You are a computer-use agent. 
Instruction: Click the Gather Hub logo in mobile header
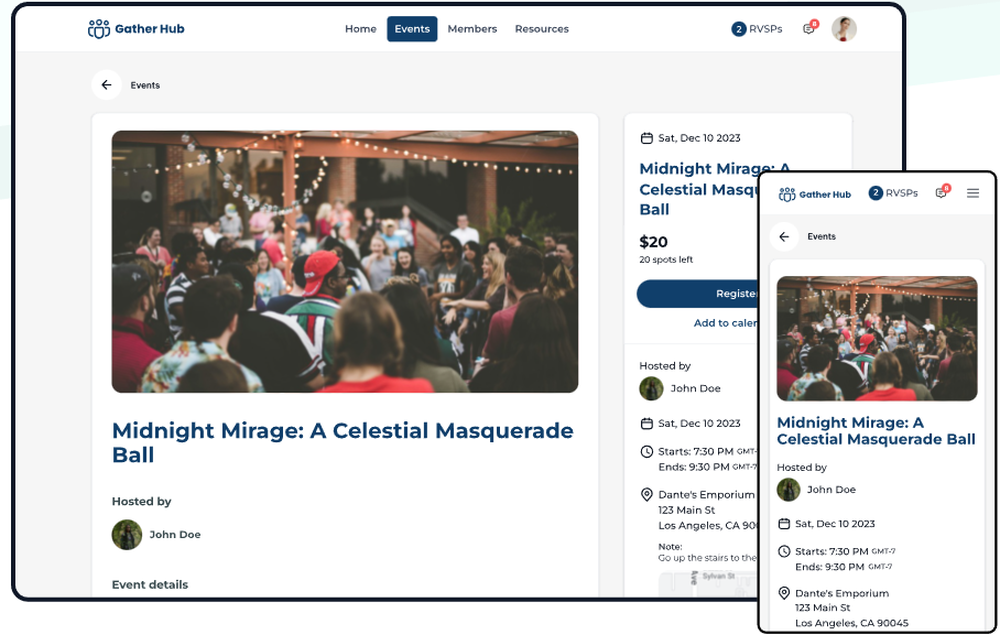click(815, 194)
